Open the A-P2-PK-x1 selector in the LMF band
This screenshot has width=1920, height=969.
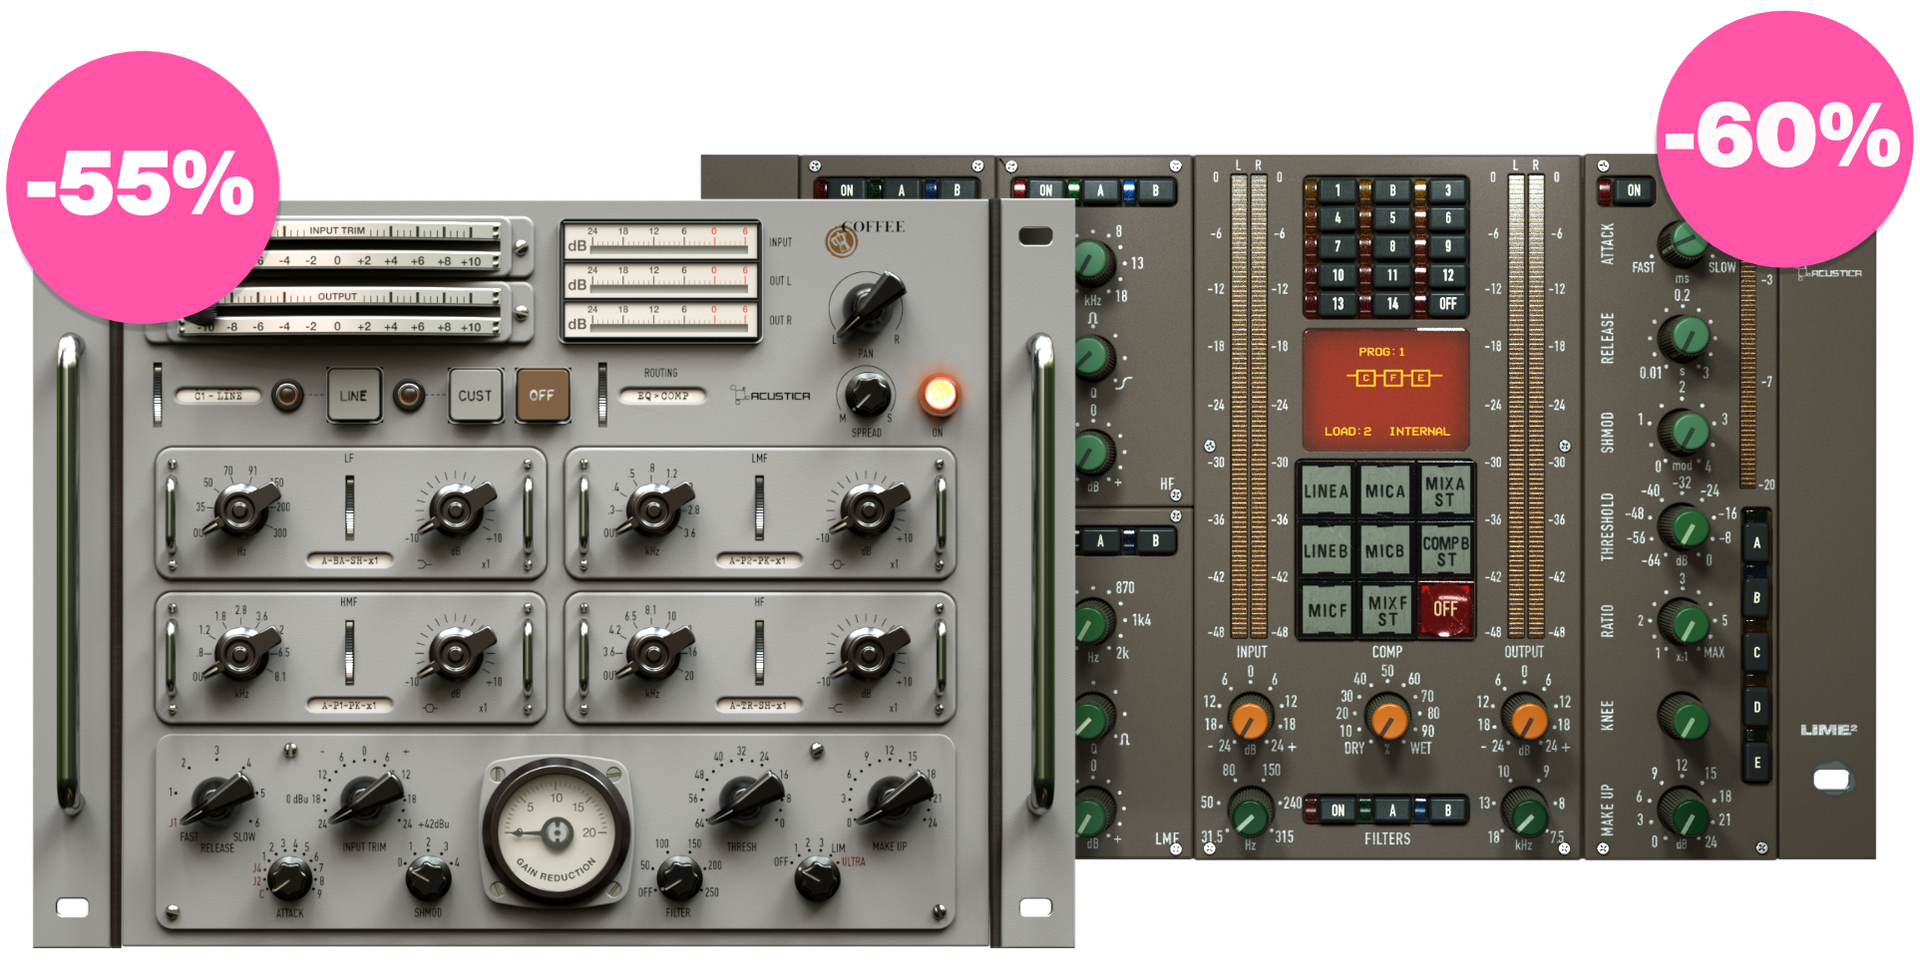click(758, 561)
